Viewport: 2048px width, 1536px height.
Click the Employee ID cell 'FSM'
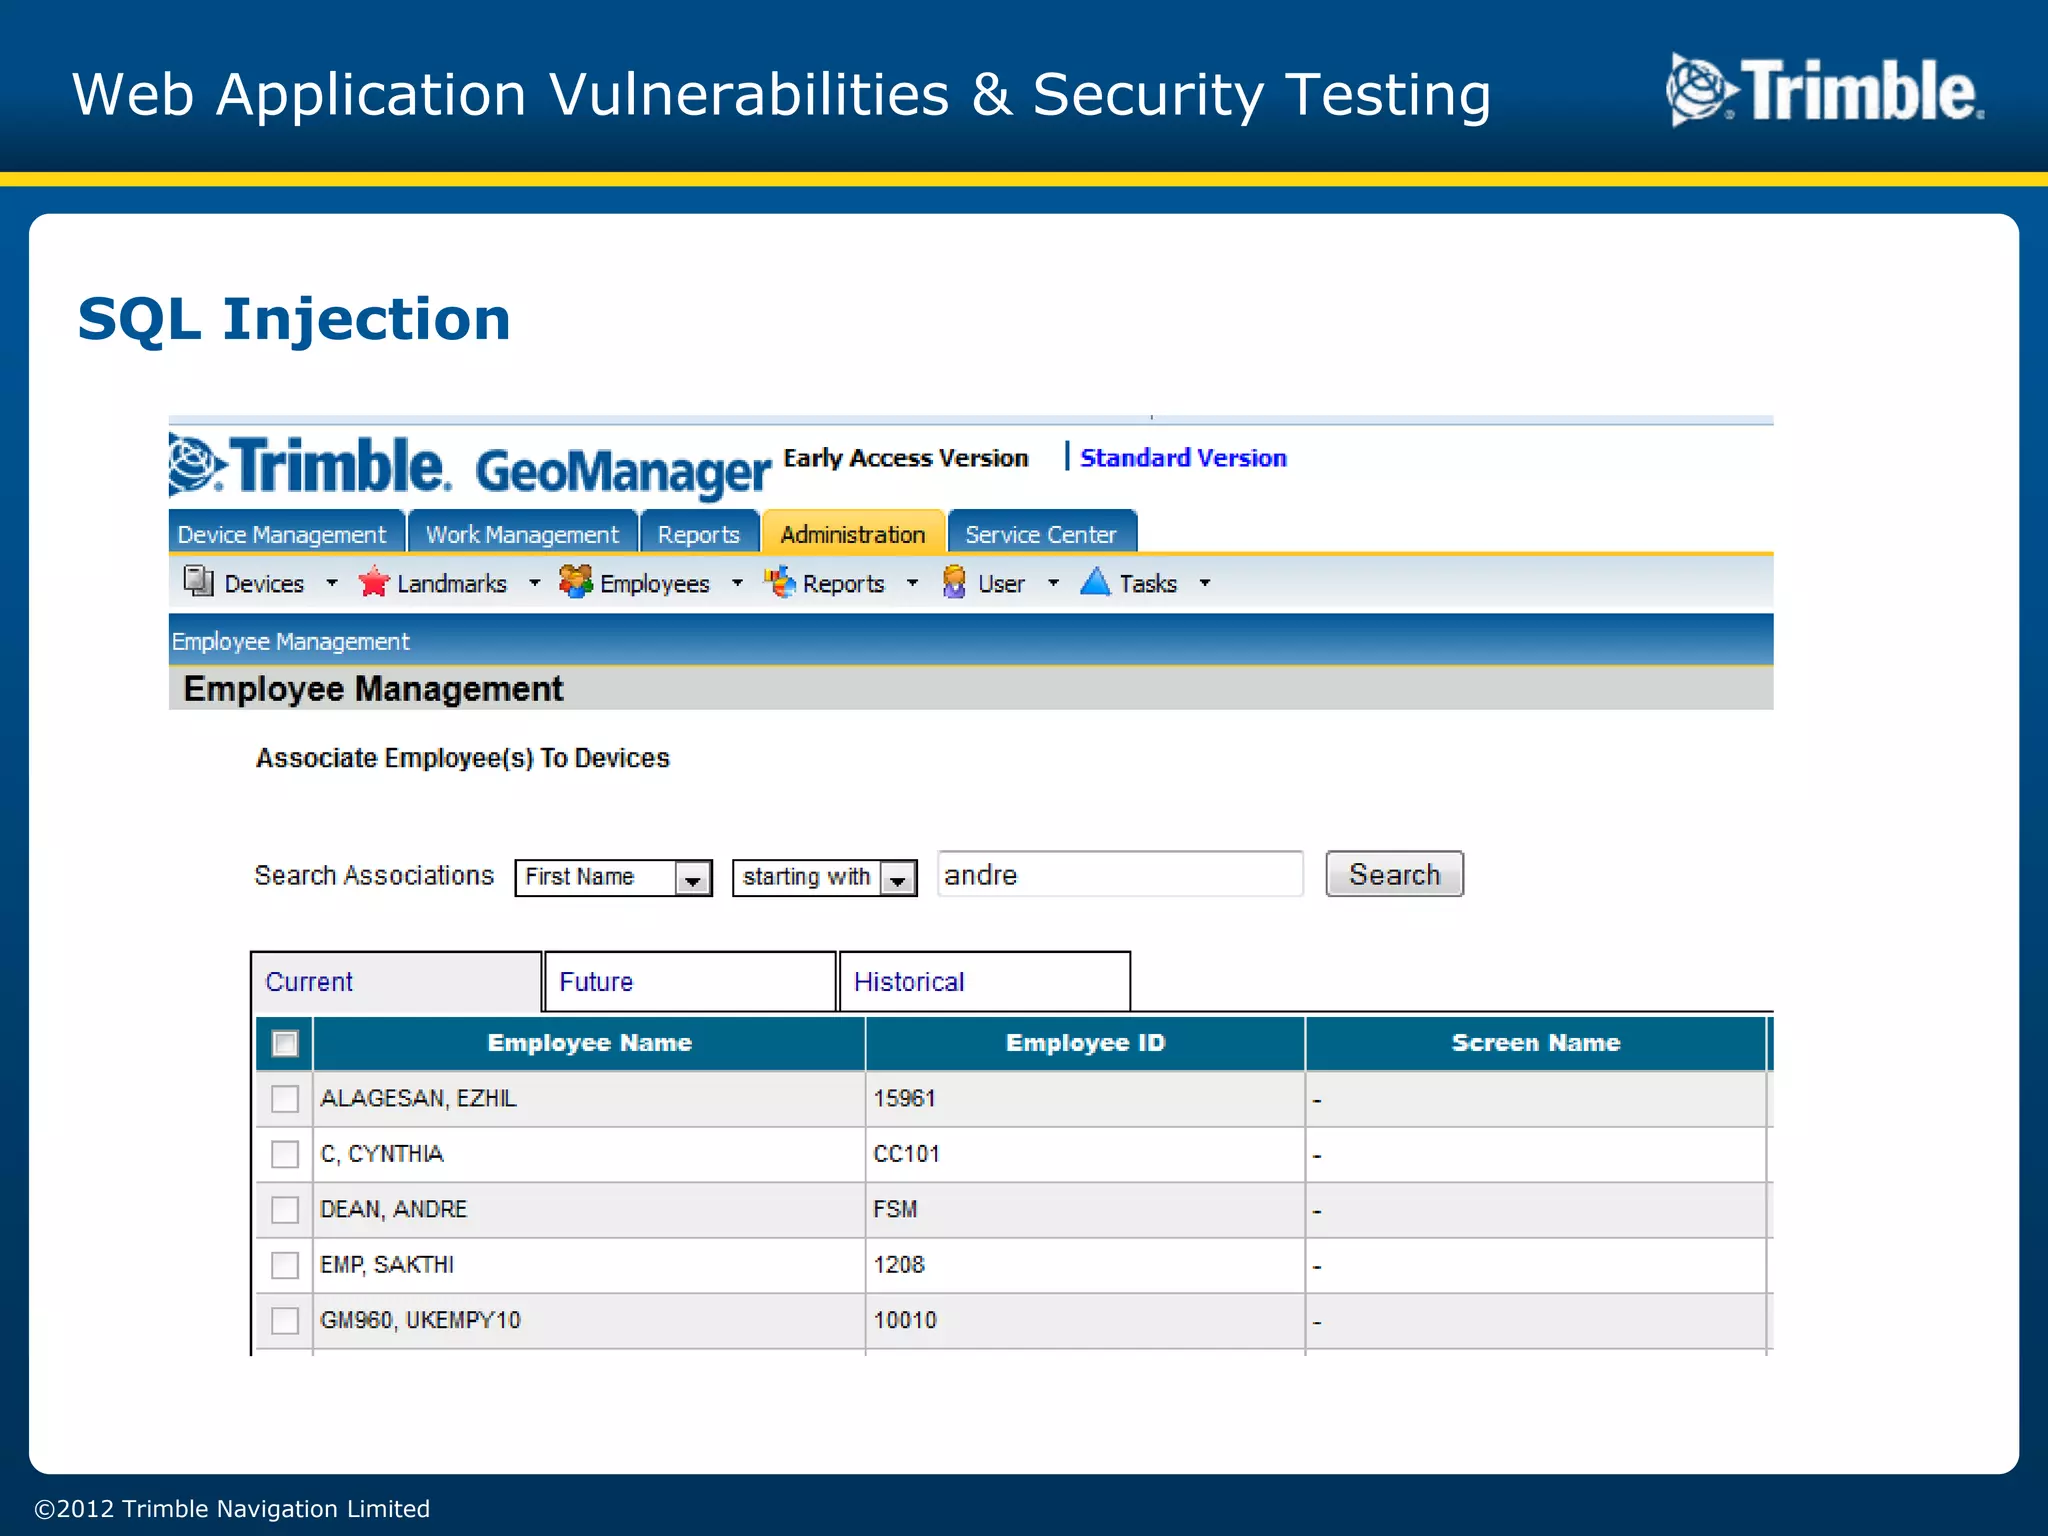coord(895,1210)
